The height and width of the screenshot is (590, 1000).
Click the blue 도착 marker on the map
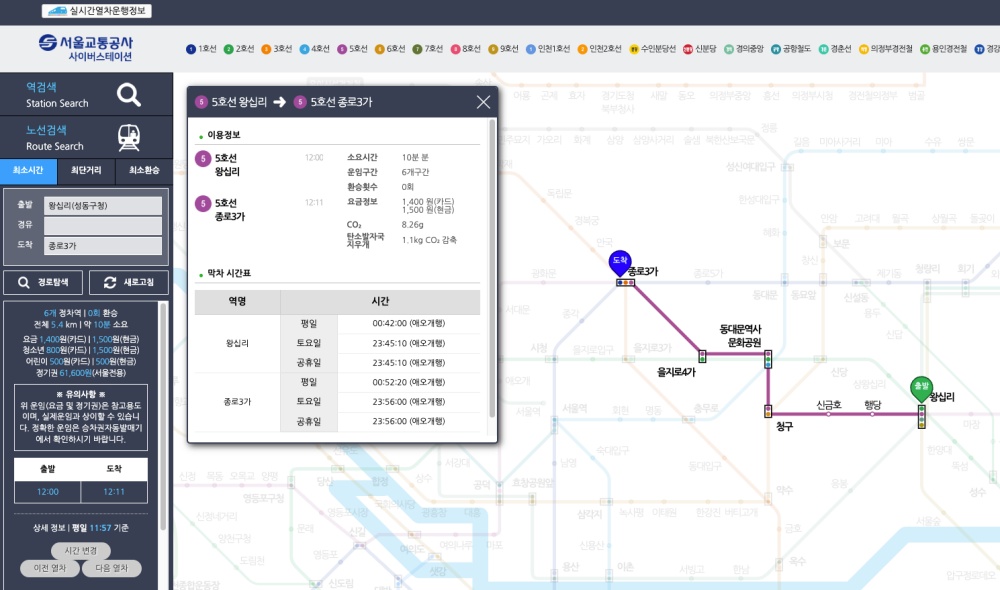click(619, 262)
